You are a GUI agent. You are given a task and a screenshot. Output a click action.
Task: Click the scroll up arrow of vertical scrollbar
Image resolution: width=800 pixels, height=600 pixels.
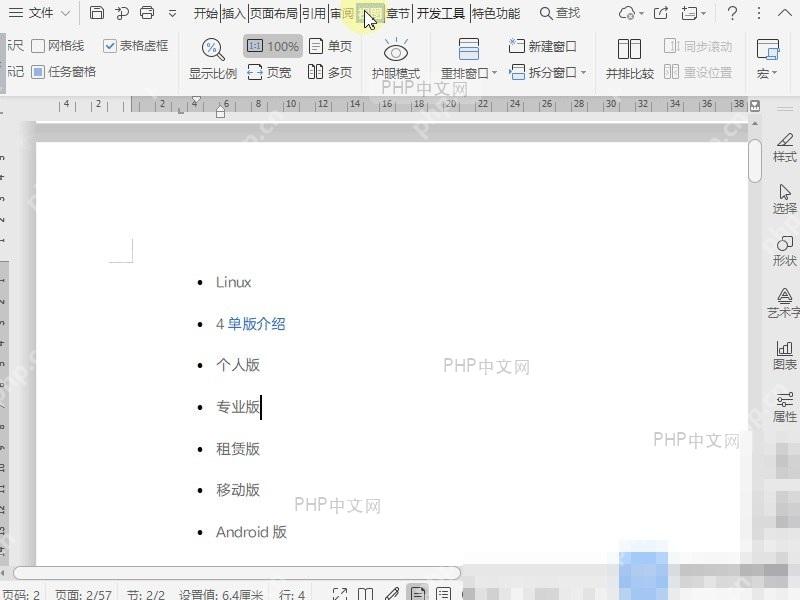point(755,124)
